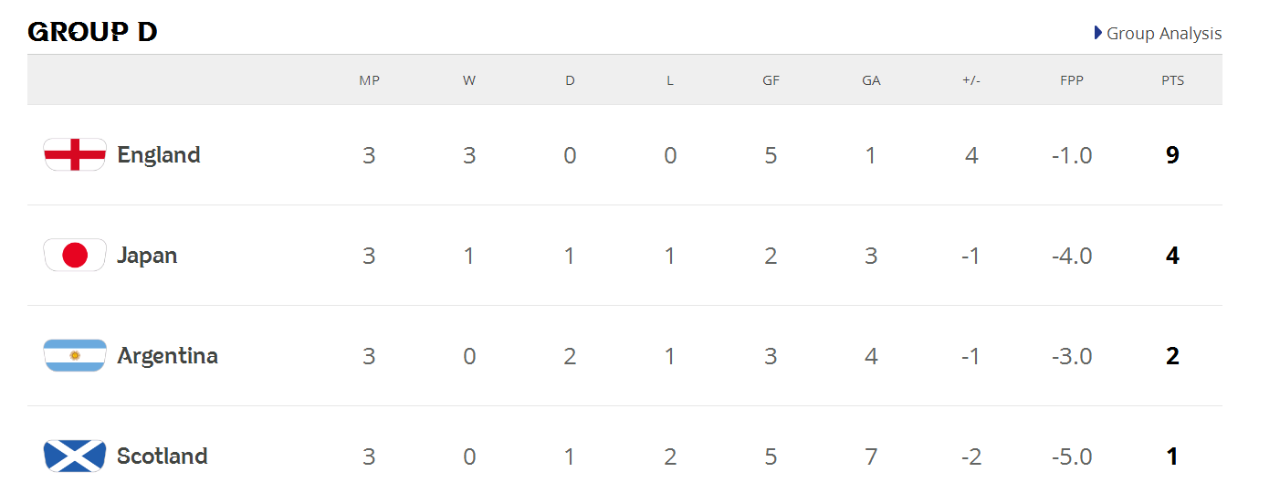The image size is (1280, 487).
Task: Select the Japan team name
Action: [x=147, y=255]
